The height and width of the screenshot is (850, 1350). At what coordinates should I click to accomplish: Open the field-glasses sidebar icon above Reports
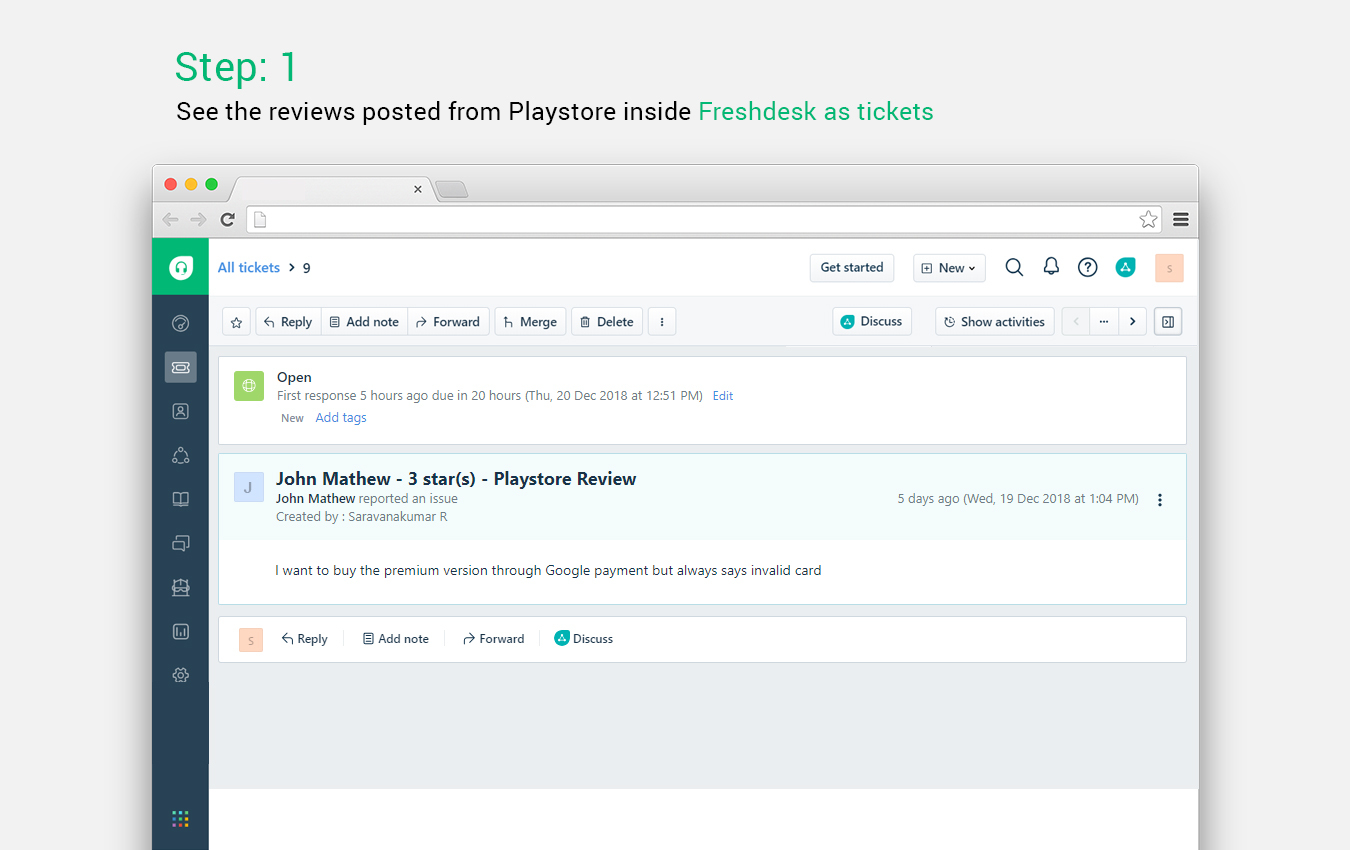180,587
